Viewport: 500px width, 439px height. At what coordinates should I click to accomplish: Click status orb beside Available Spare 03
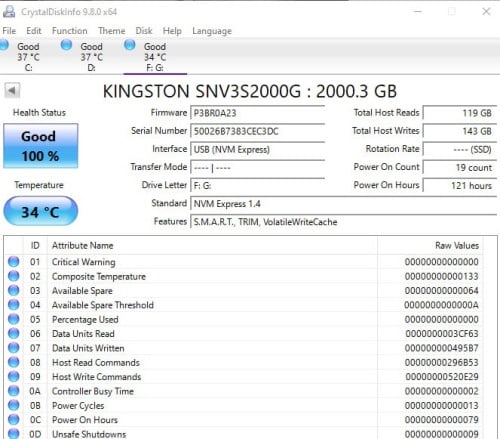(14, 290)
